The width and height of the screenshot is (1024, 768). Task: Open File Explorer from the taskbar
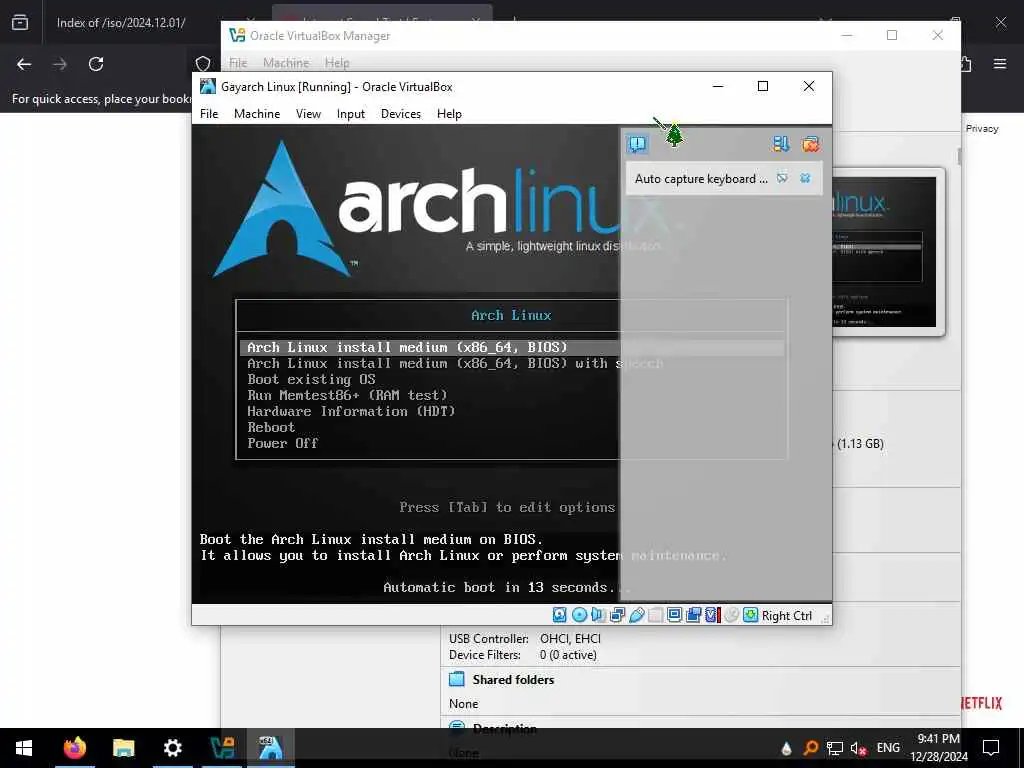pos(123,748)
